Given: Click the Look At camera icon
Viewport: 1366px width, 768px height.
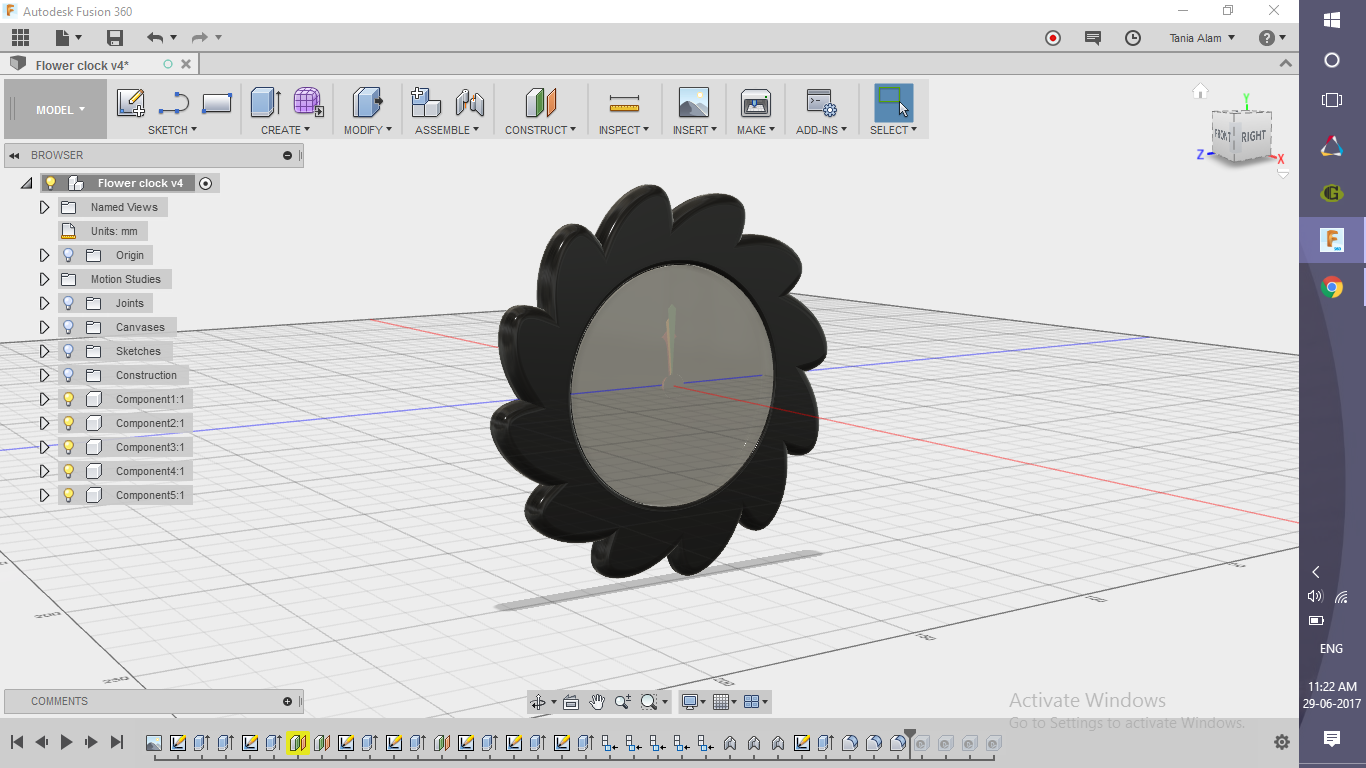Looking at the screenshot, I should click(571, 702).
